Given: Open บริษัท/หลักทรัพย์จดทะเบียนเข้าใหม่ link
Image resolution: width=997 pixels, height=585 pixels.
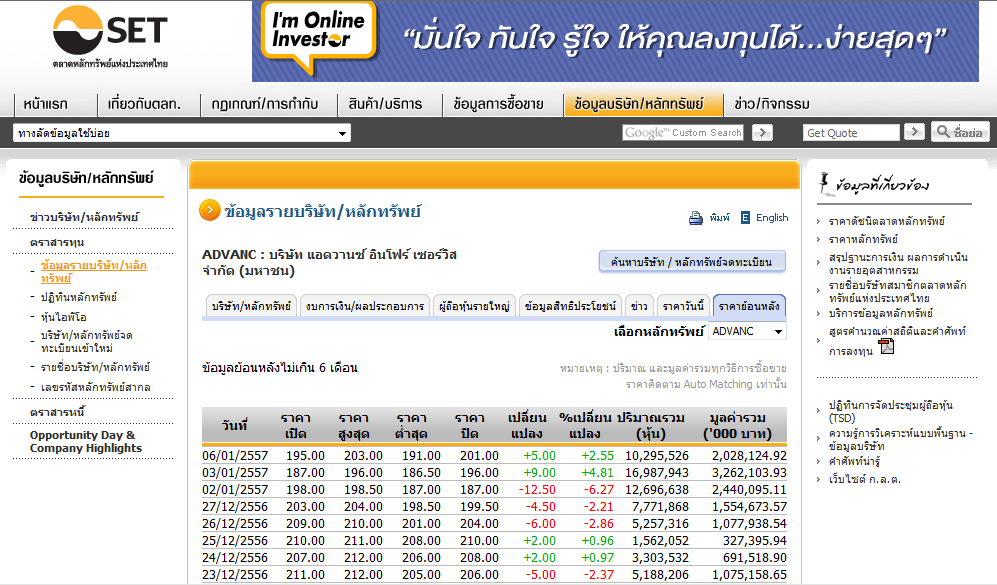Looking at the screenshot, I should tap(86, 341).
